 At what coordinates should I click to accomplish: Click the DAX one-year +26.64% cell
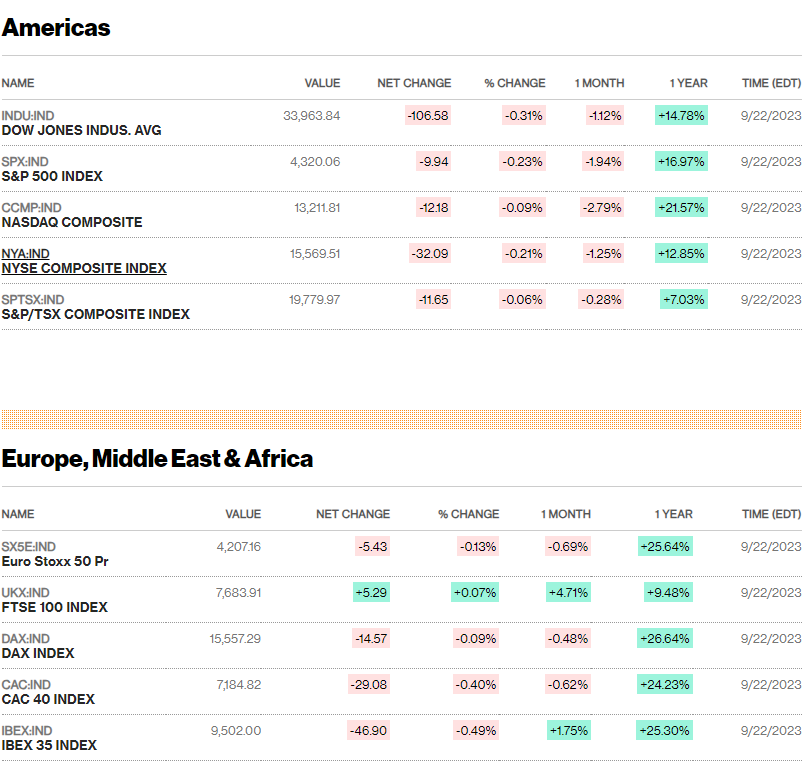[665, 638]
